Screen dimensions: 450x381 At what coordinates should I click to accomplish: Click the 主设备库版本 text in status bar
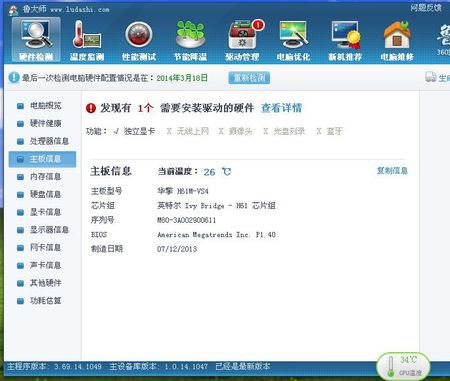click(x=159, y=366)
